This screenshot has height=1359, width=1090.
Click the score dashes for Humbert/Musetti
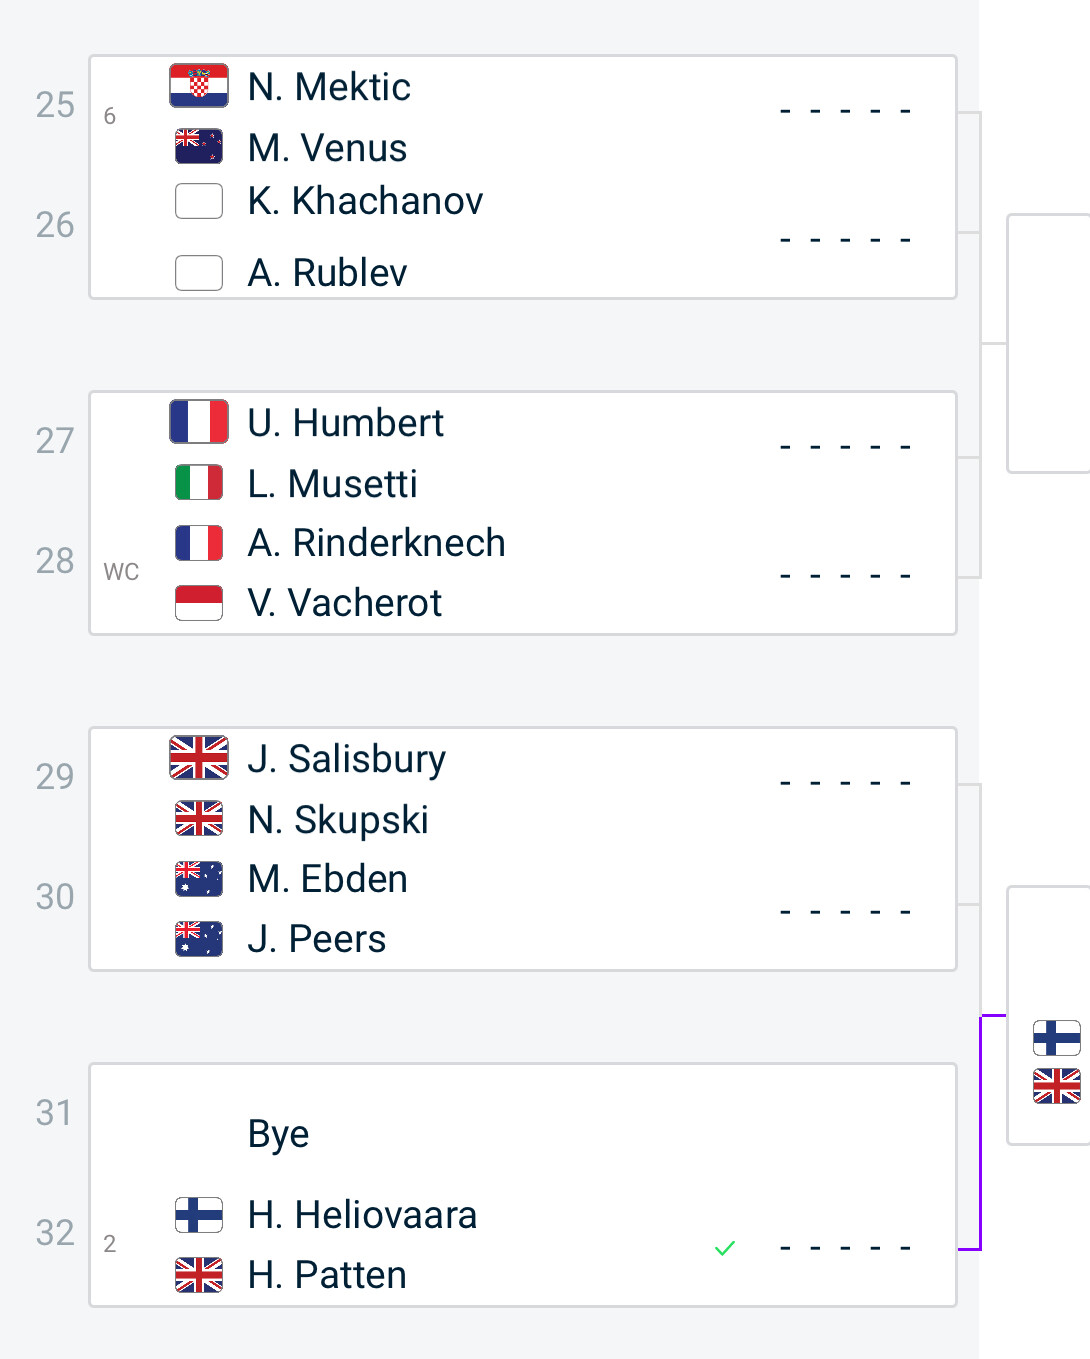click(x=846, y=447)
